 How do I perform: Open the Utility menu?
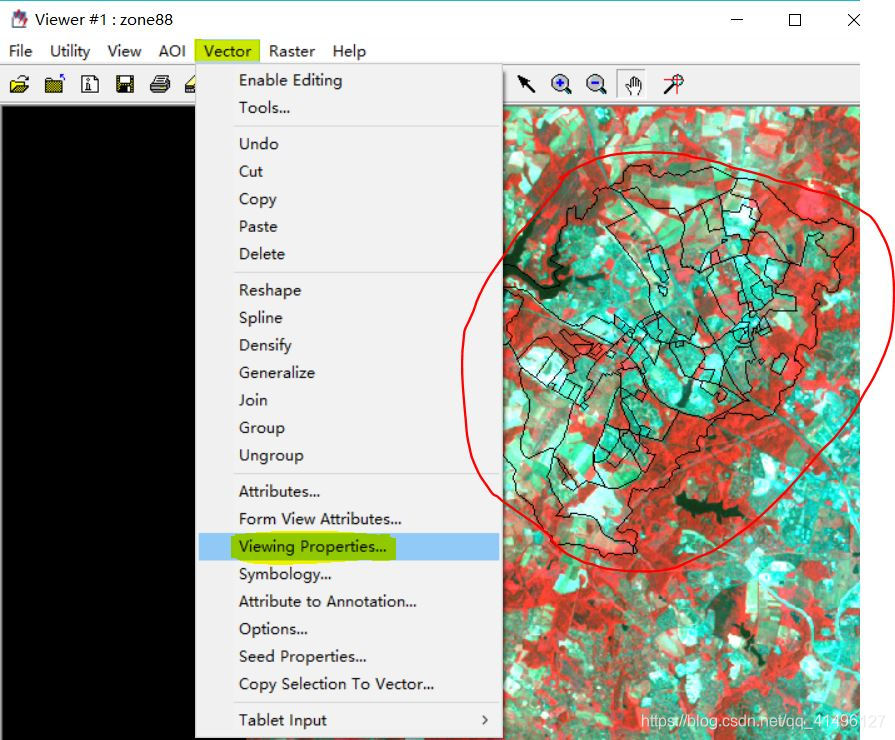(x=70, y=51)
